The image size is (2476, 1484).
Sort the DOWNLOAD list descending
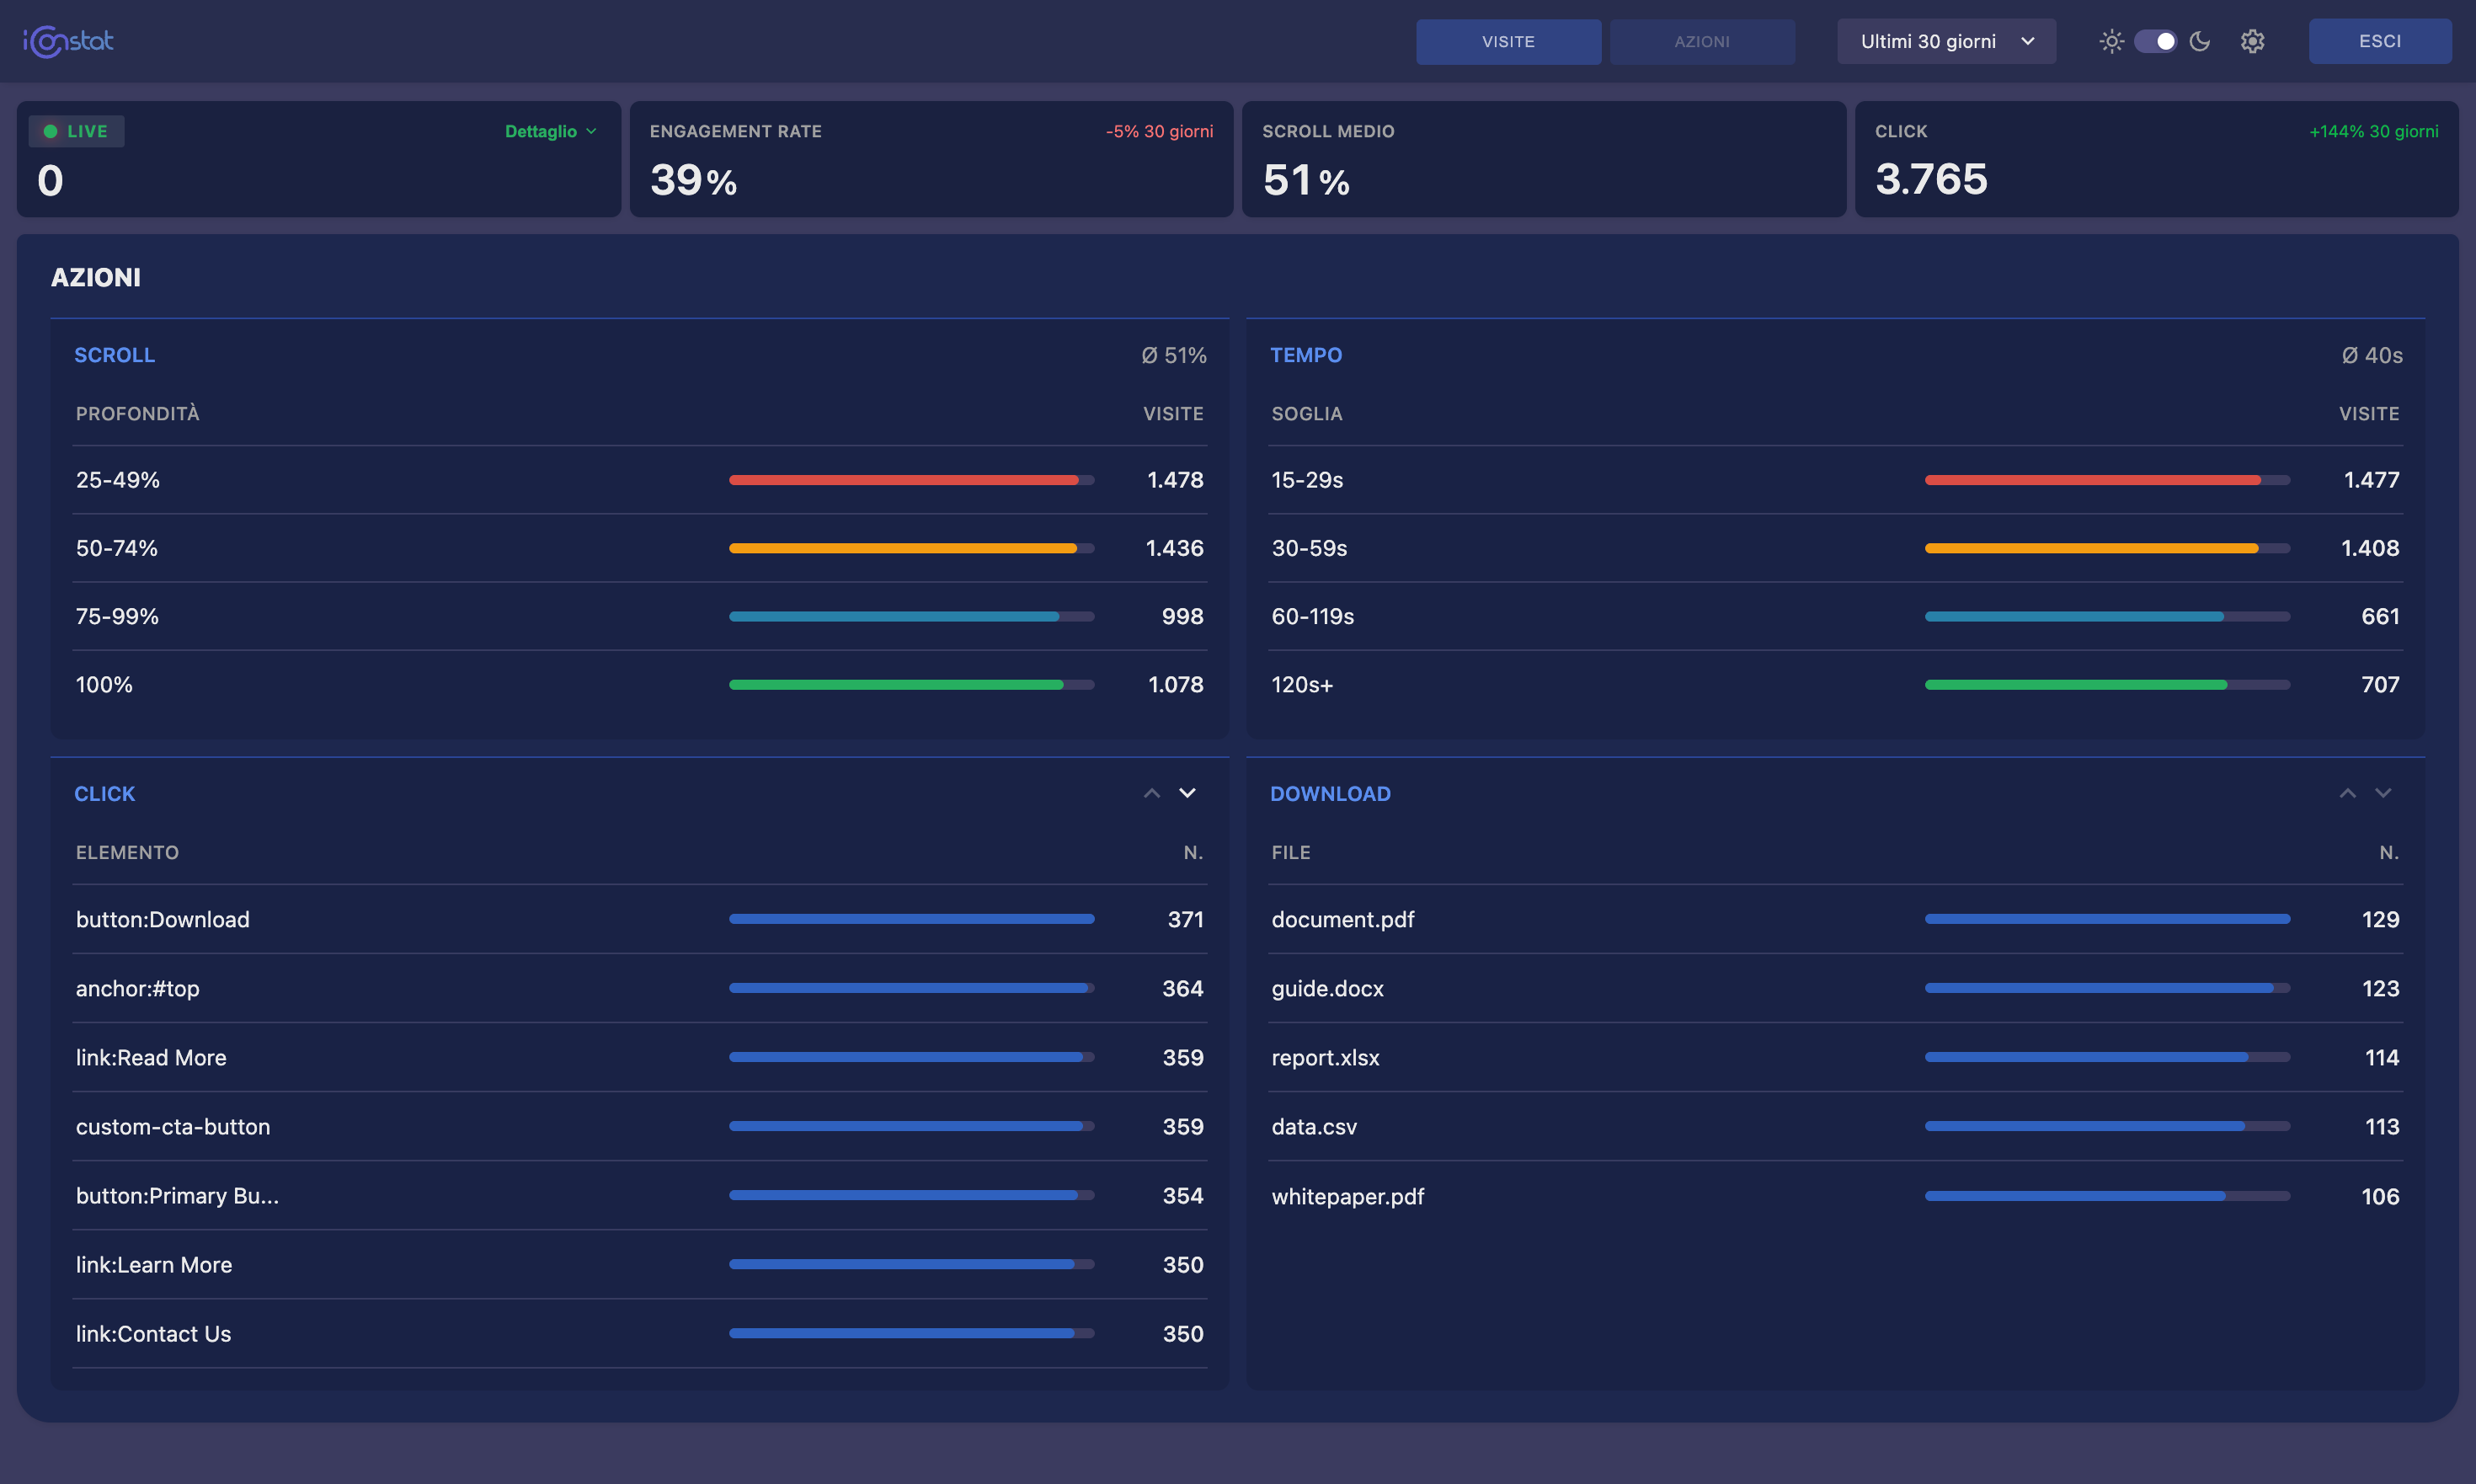[x=2384, y=793]
